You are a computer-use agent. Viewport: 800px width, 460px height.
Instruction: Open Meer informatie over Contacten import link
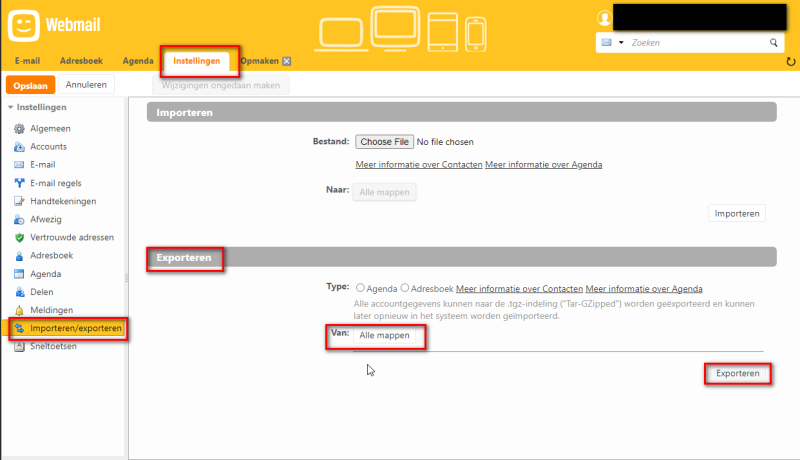point(419,165)
